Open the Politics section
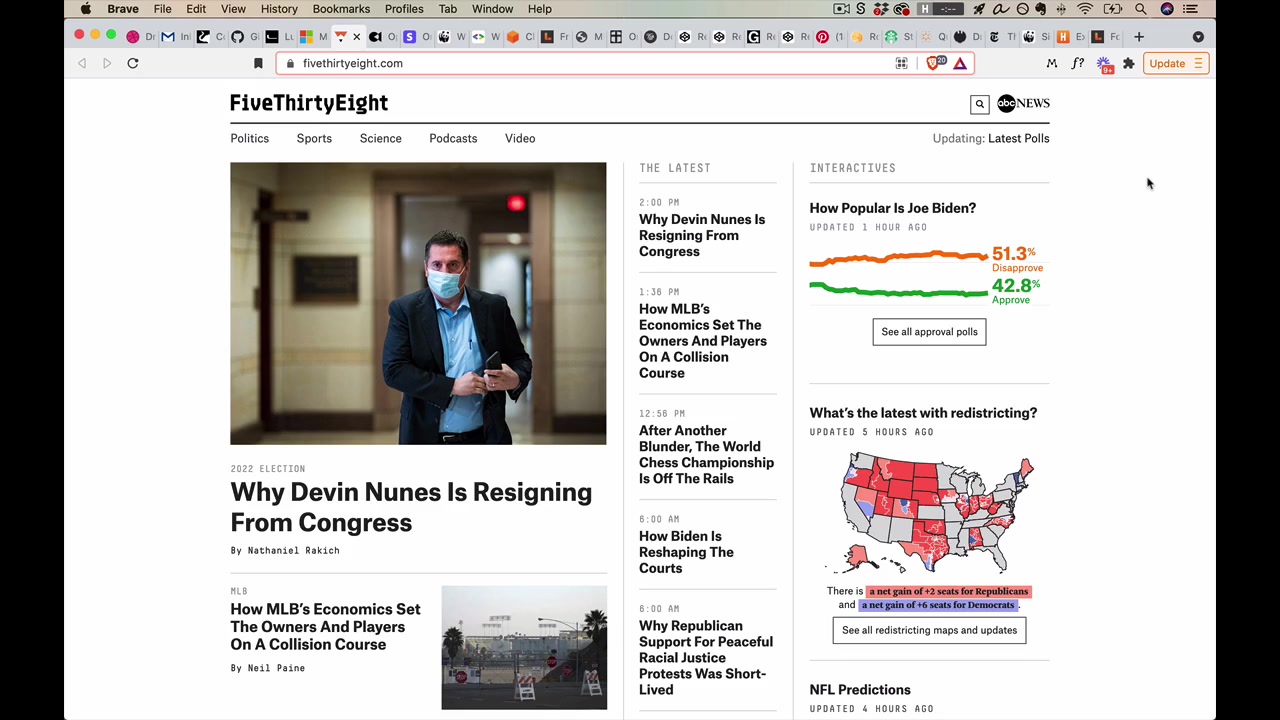The height and width of the screenshot is (720, 1280). point(249,138)
